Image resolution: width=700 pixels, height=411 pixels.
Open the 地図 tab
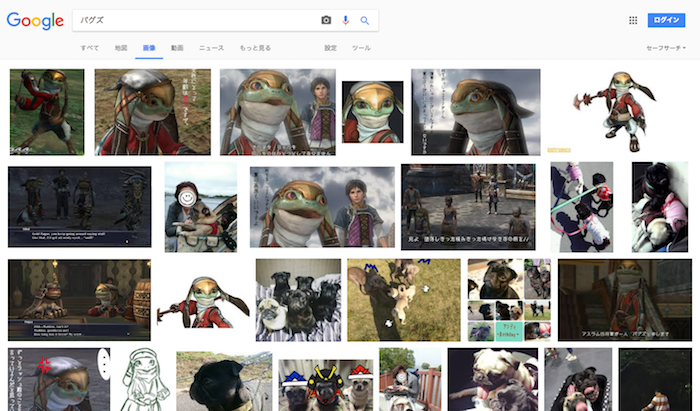coord(121,48)
